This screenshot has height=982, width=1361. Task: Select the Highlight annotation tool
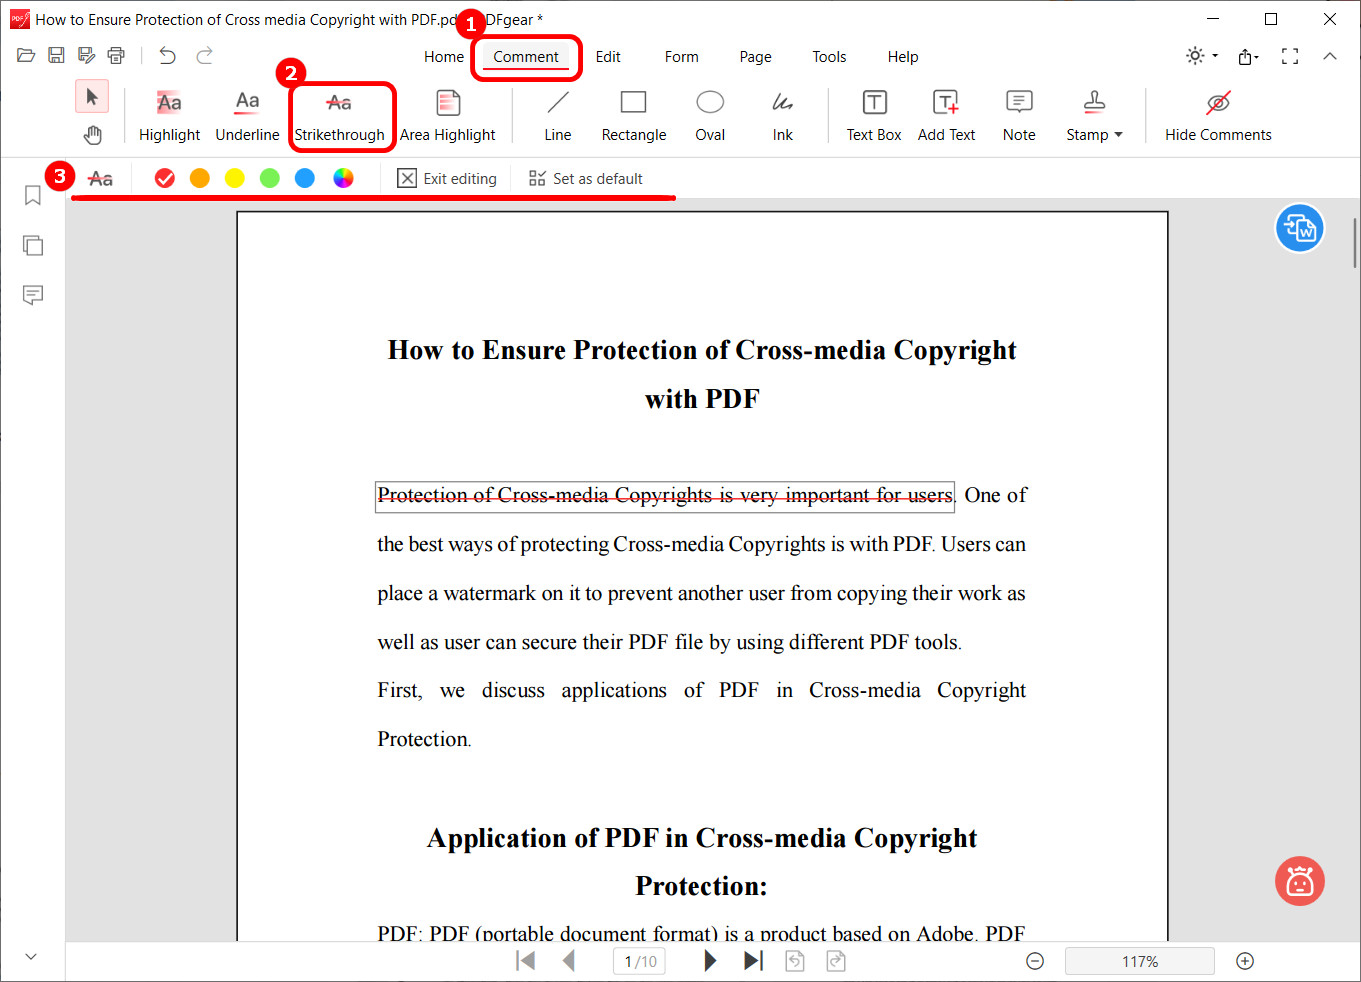pos(168,113)
